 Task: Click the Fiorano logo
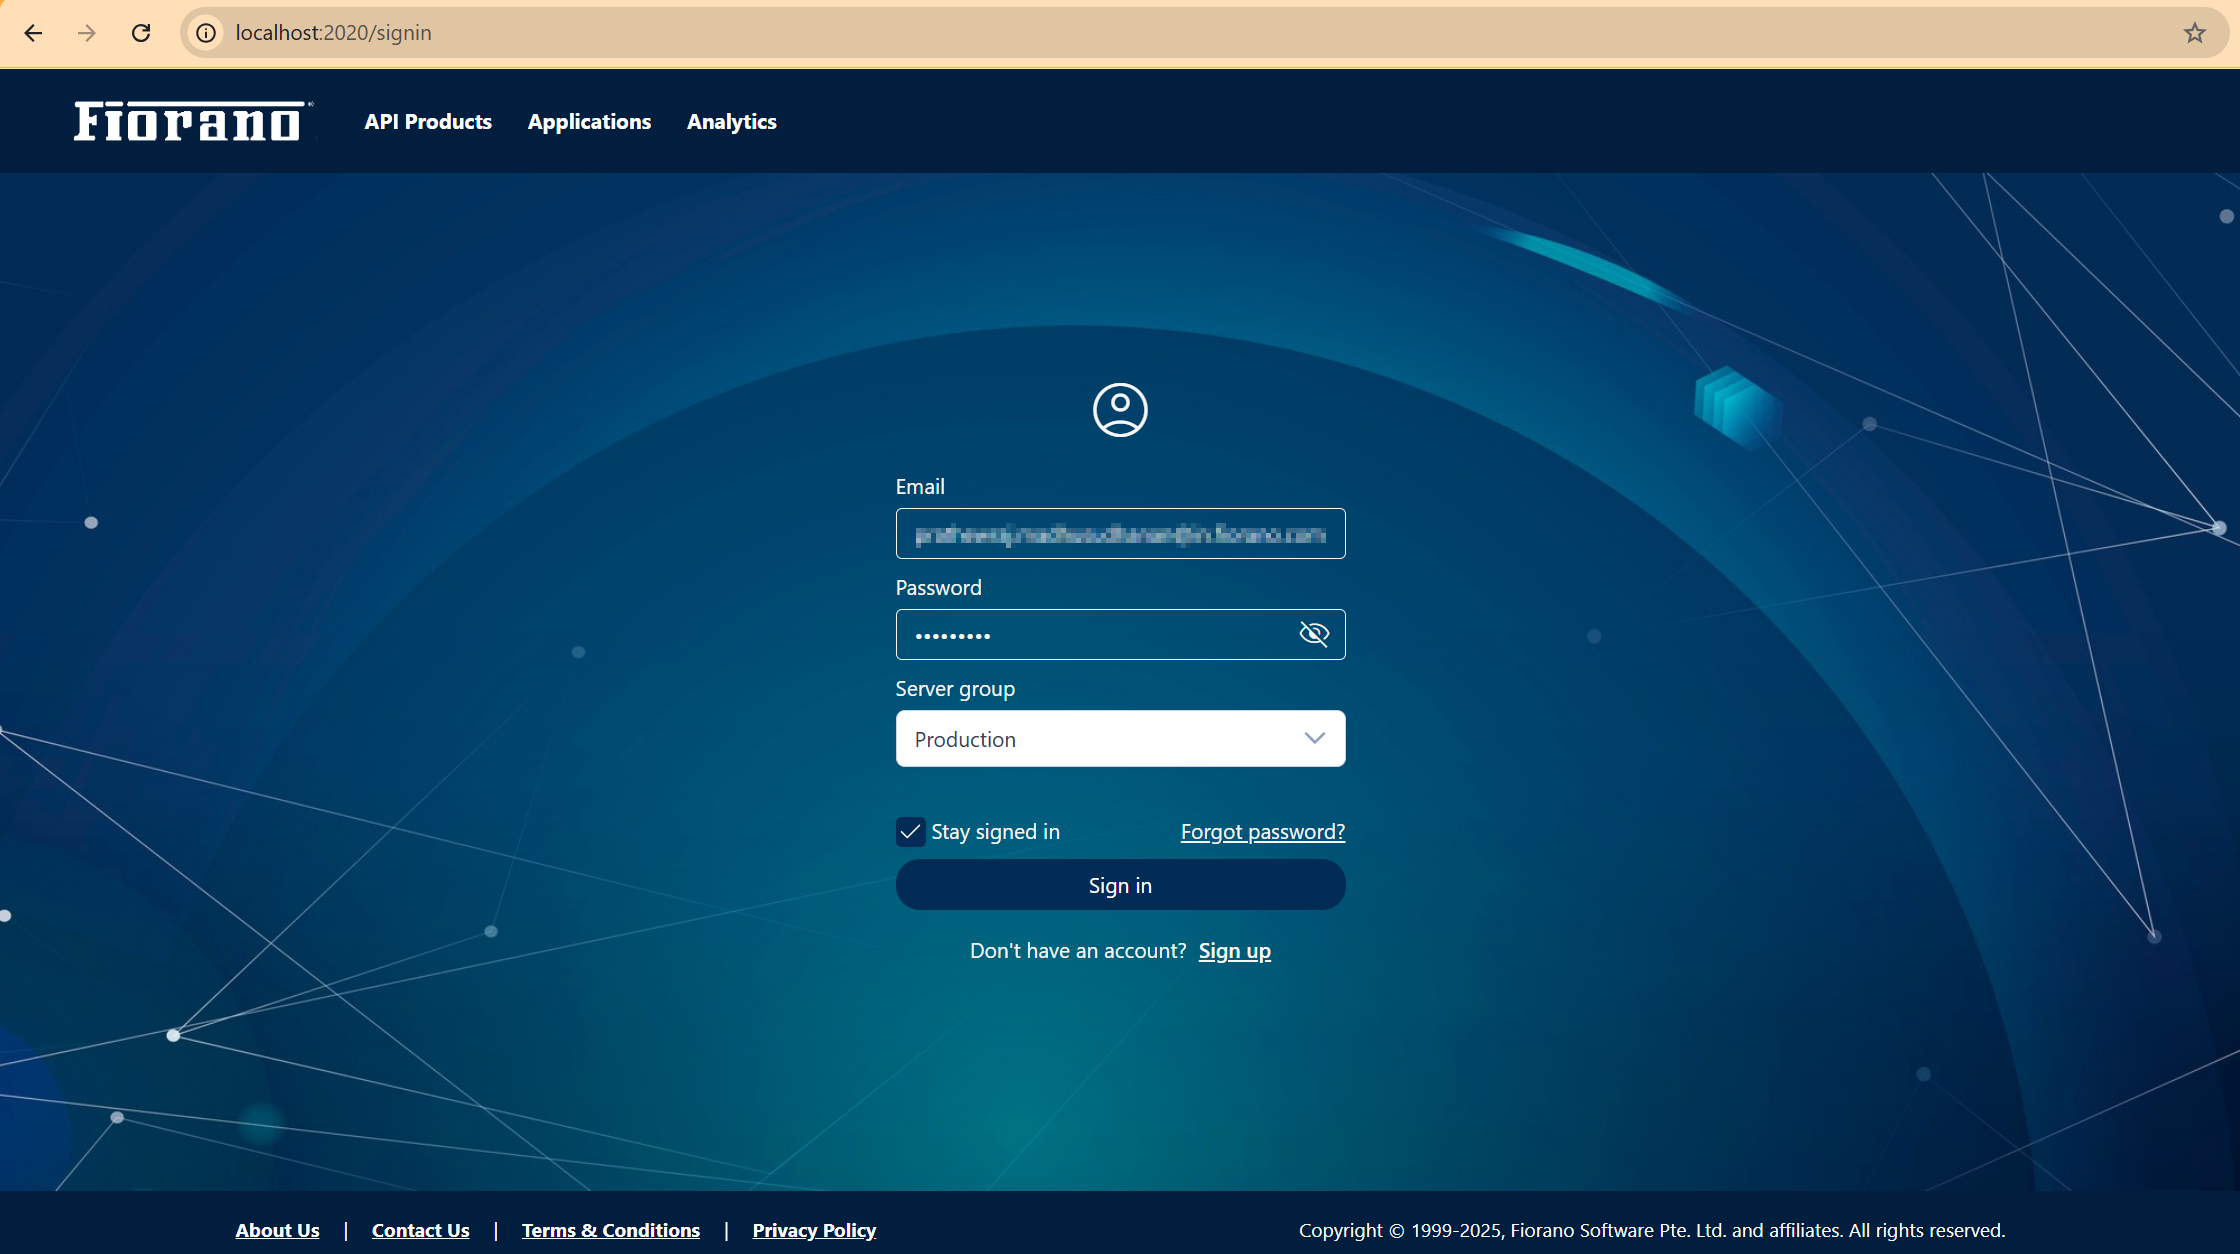[x=193, y=121]
